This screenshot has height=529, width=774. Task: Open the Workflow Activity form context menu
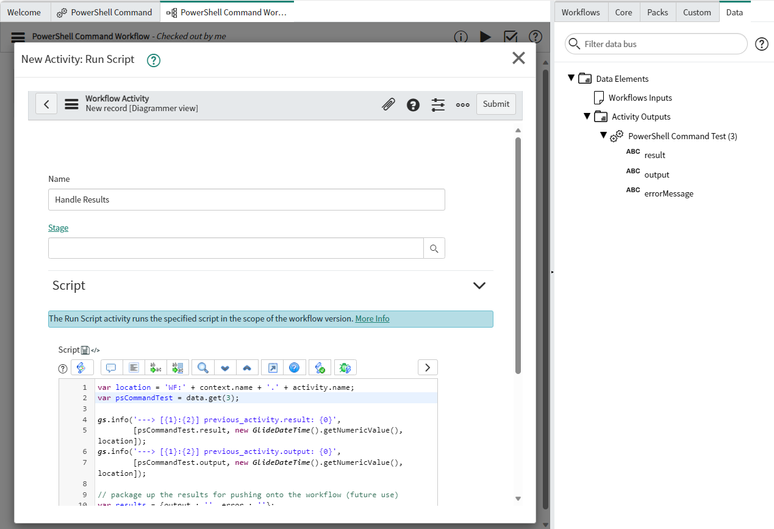coord(72,104)
